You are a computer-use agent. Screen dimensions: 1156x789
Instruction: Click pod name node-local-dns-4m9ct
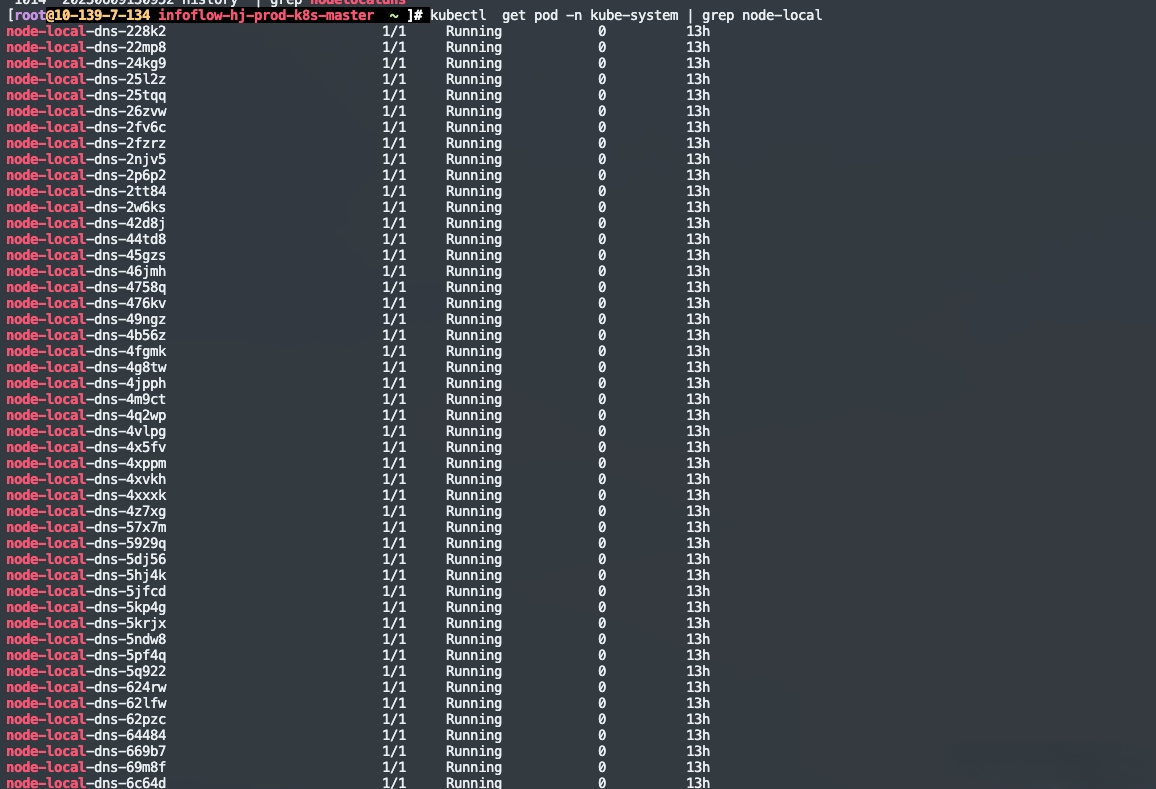pos(86,399)
